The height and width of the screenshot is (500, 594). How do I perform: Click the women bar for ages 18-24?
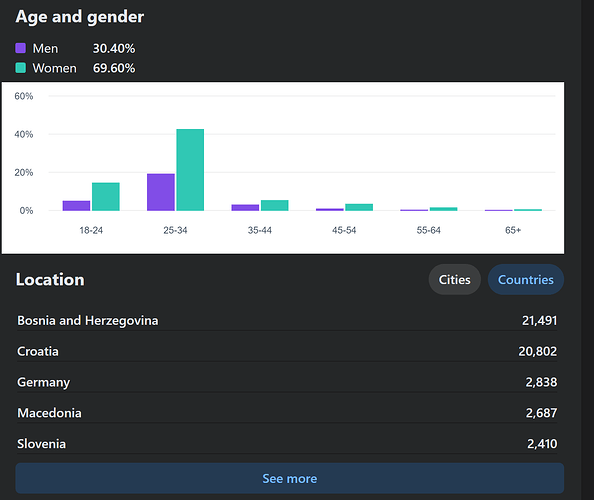(x=106, y=197)
